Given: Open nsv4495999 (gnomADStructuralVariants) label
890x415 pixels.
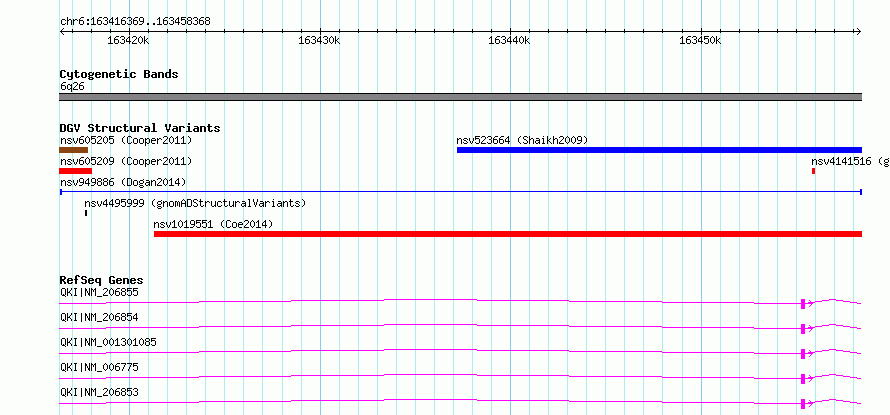Looking at the screenshot, I should click(x=195, y=203).
